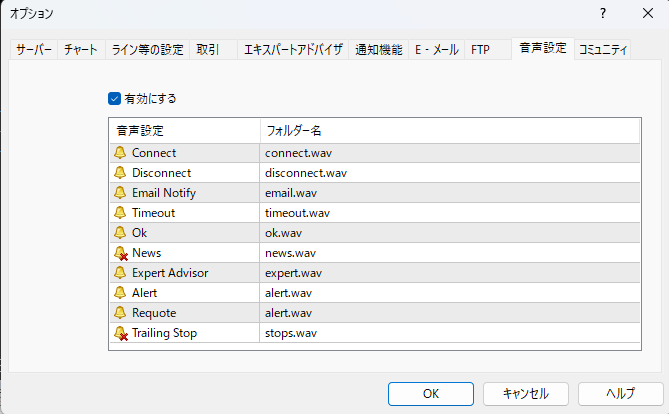
Task: Click the bell icon beside Disconnect
Action: tap(120, 173)
